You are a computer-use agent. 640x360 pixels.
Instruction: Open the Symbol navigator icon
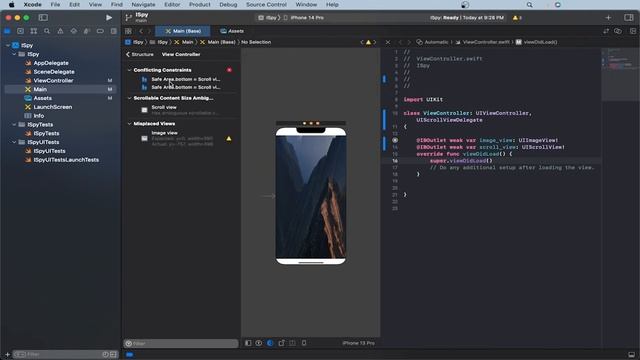tap(33, 31)
